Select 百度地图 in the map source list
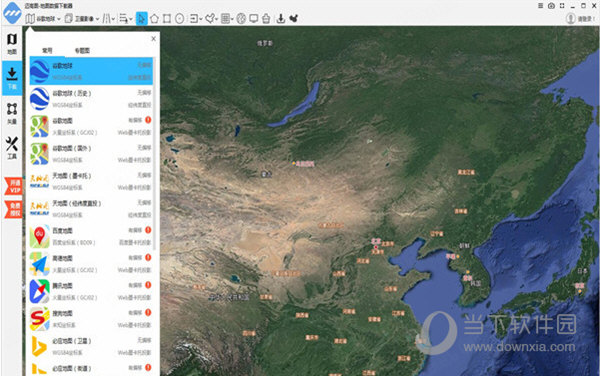 tap(91, 236)
